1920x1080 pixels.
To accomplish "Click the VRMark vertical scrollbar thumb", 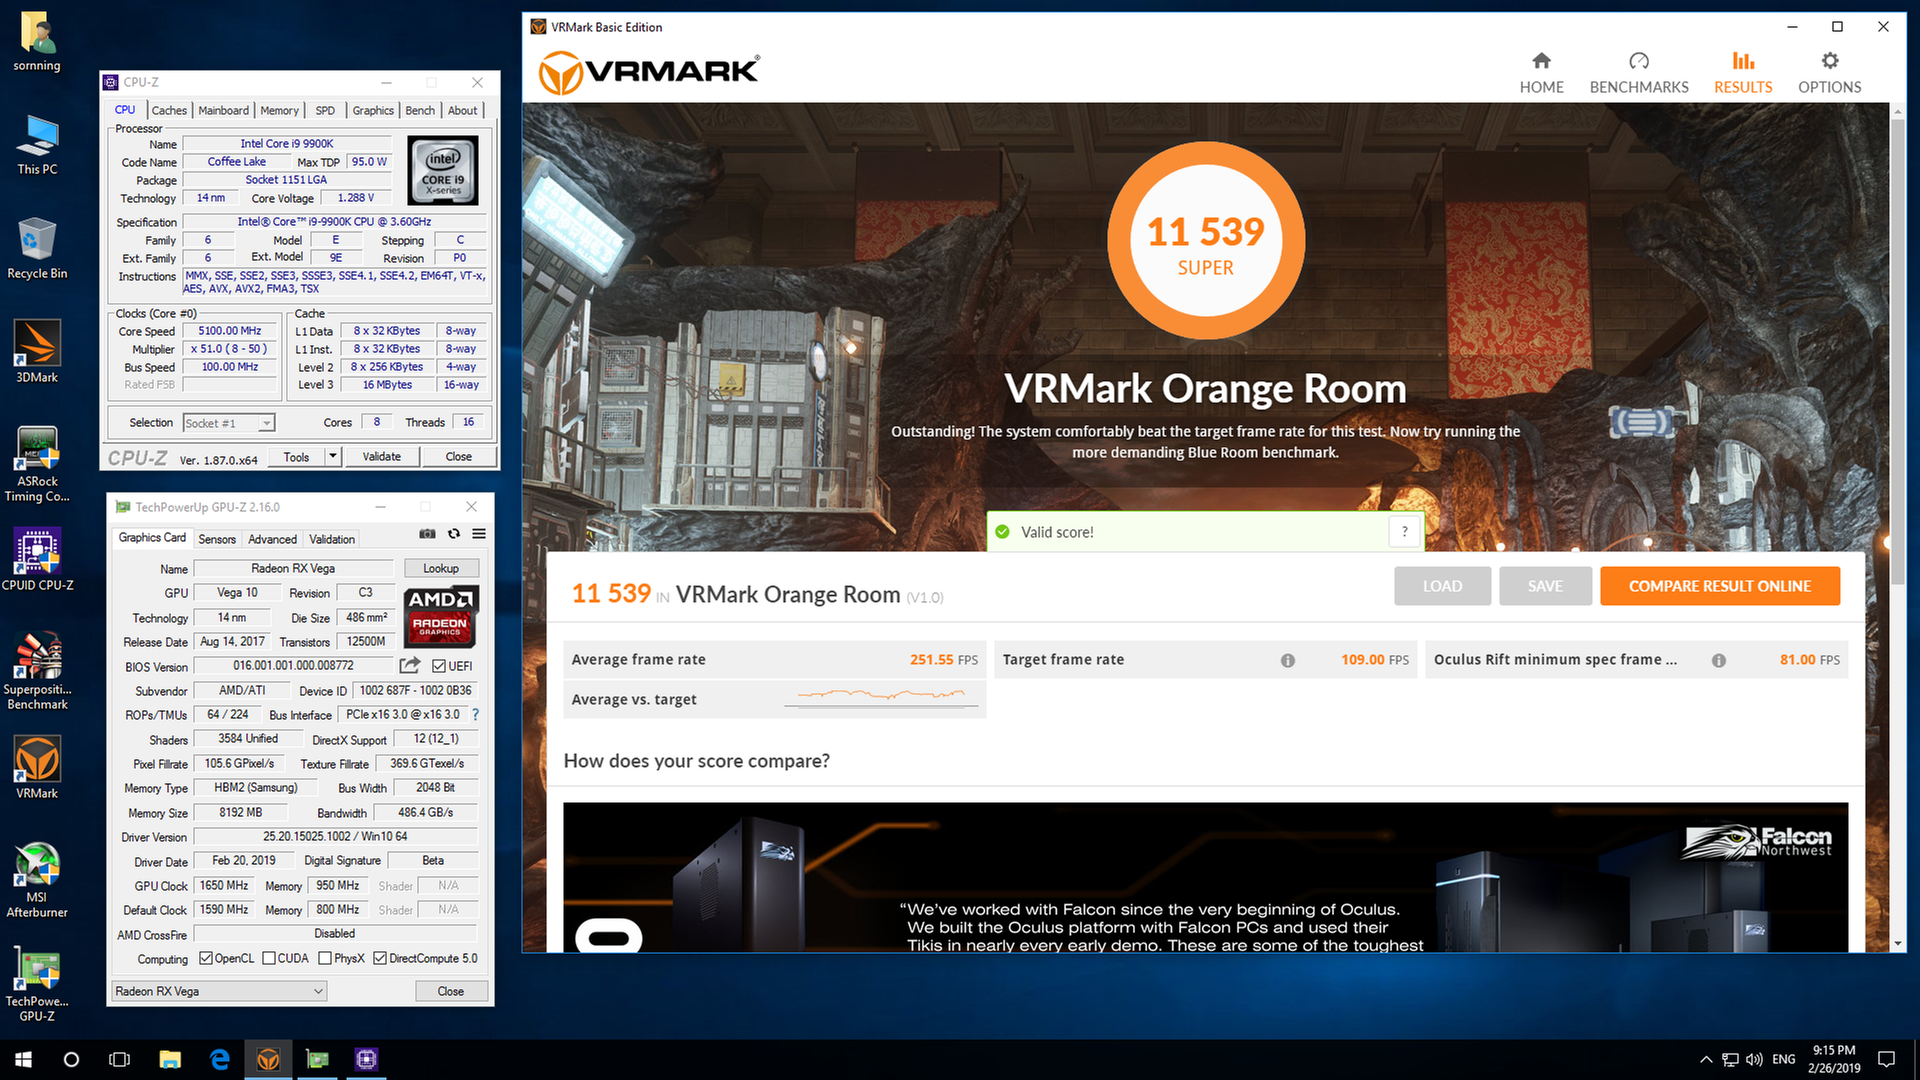I will click(x=1896, y=350).
